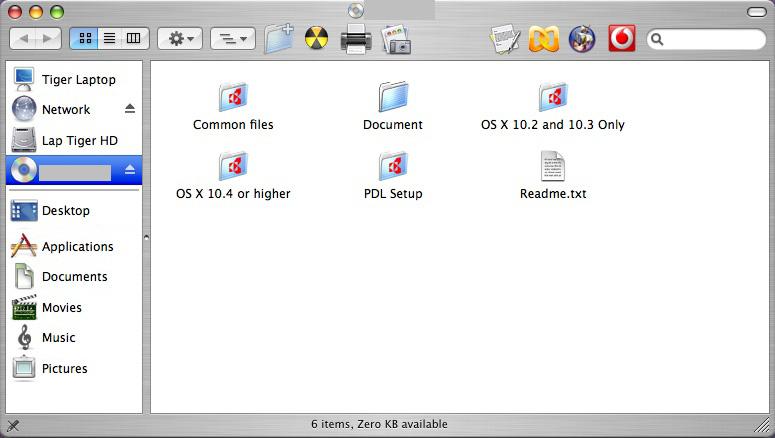Open the Action gear dropdown menu
Viewport: 775px width, 438px height.
coord(180,39)
